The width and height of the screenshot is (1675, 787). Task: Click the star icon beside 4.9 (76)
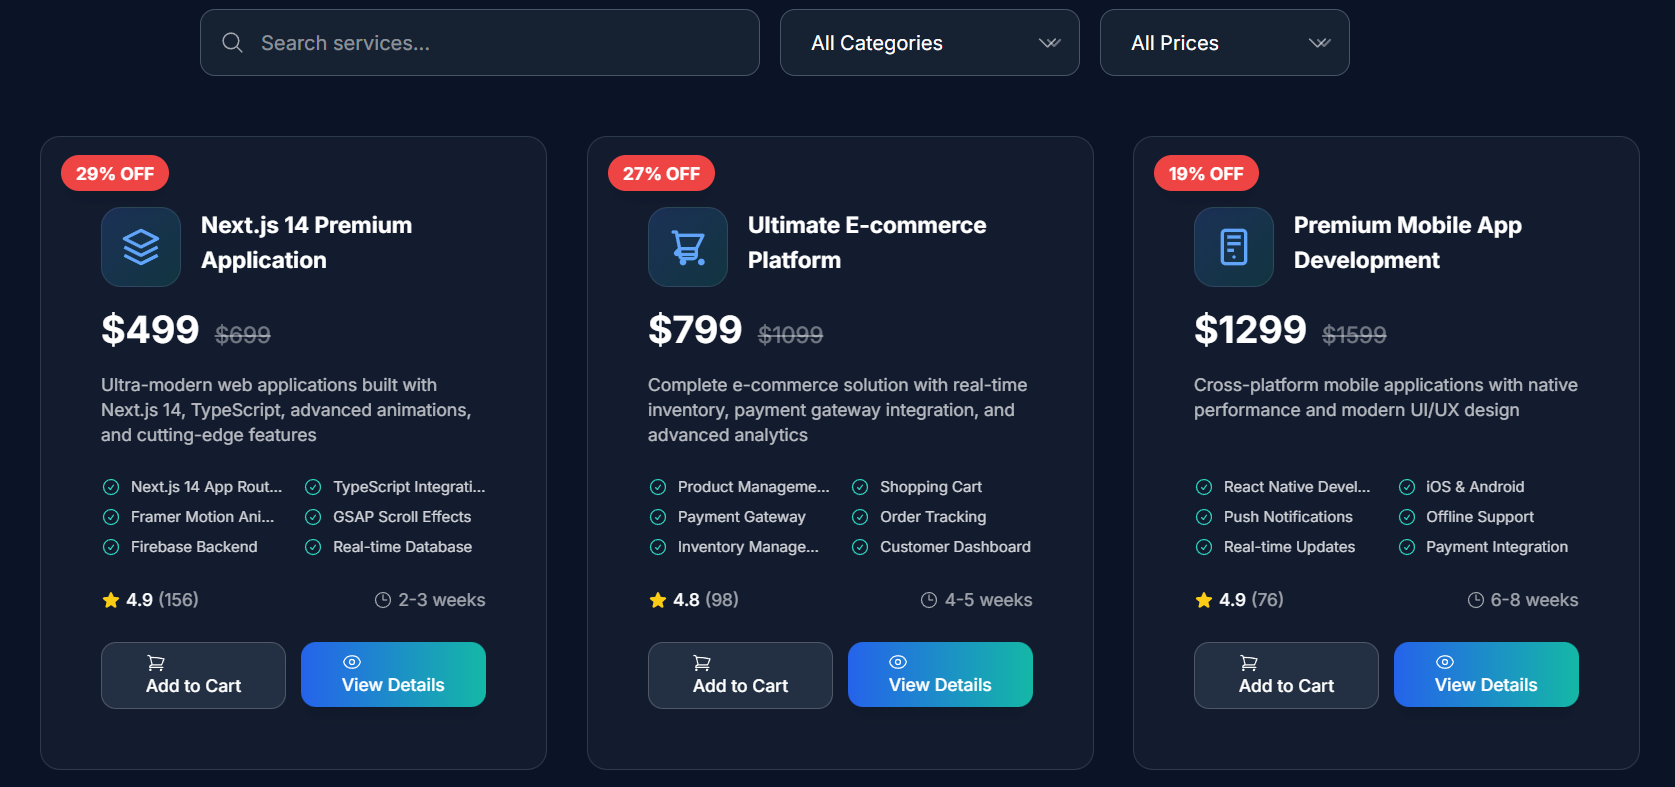pos(1204,600)
